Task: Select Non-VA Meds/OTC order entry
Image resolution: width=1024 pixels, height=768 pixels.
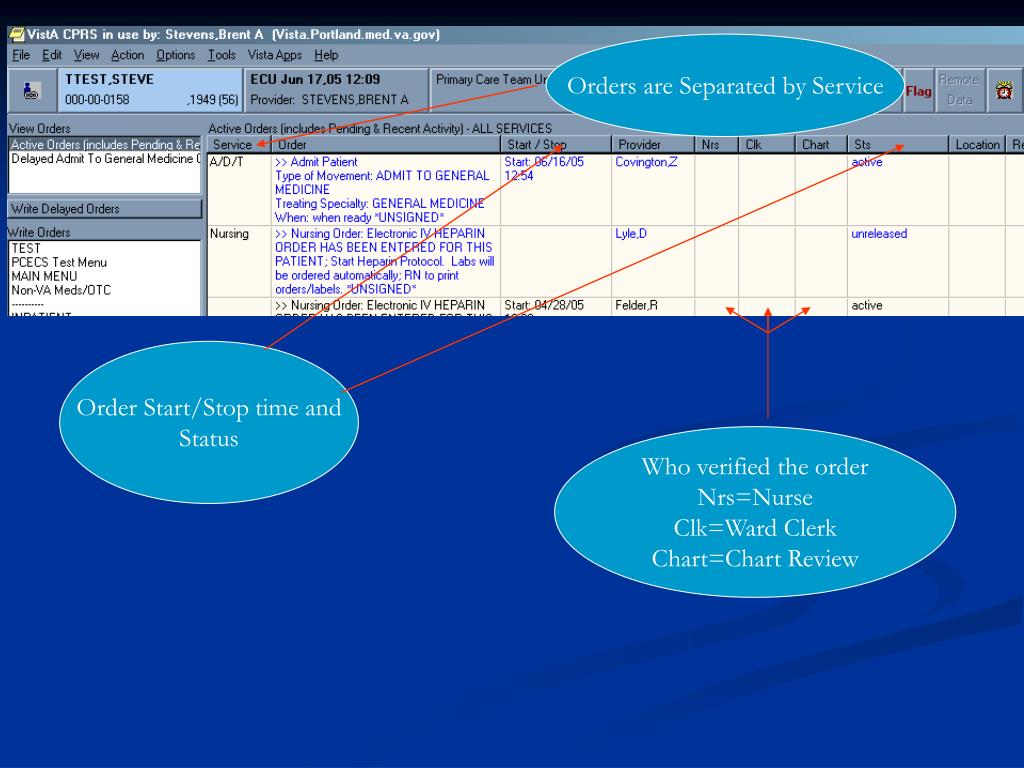Action: 61,290
